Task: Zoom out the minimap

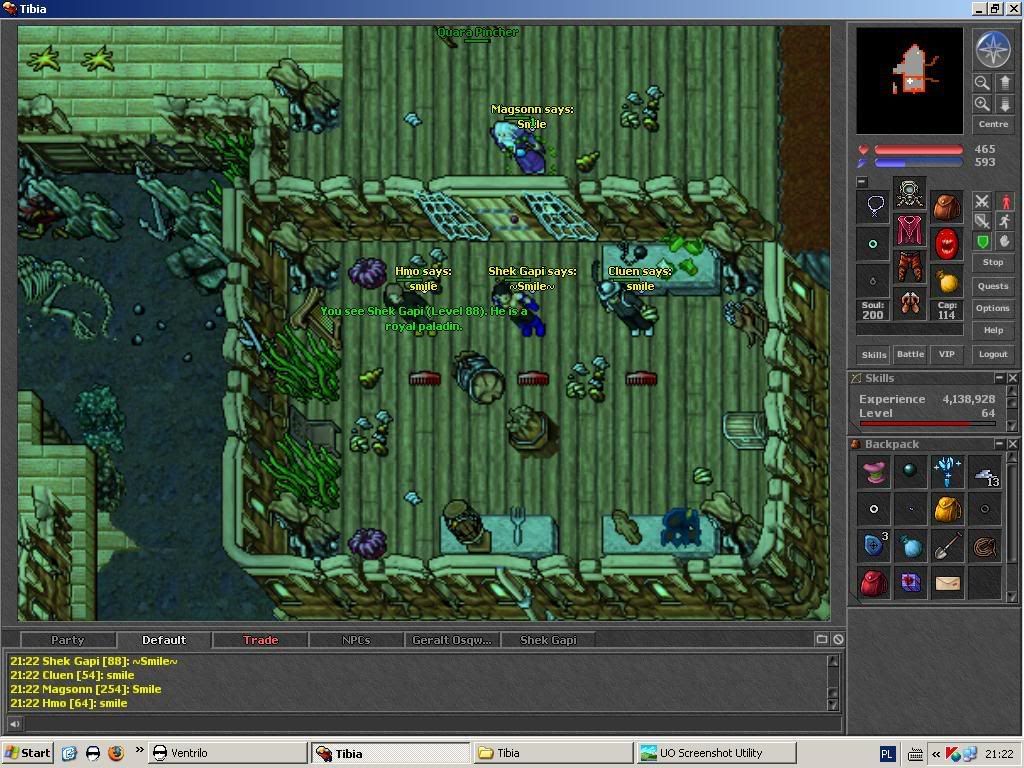Action: coord(982,82)
